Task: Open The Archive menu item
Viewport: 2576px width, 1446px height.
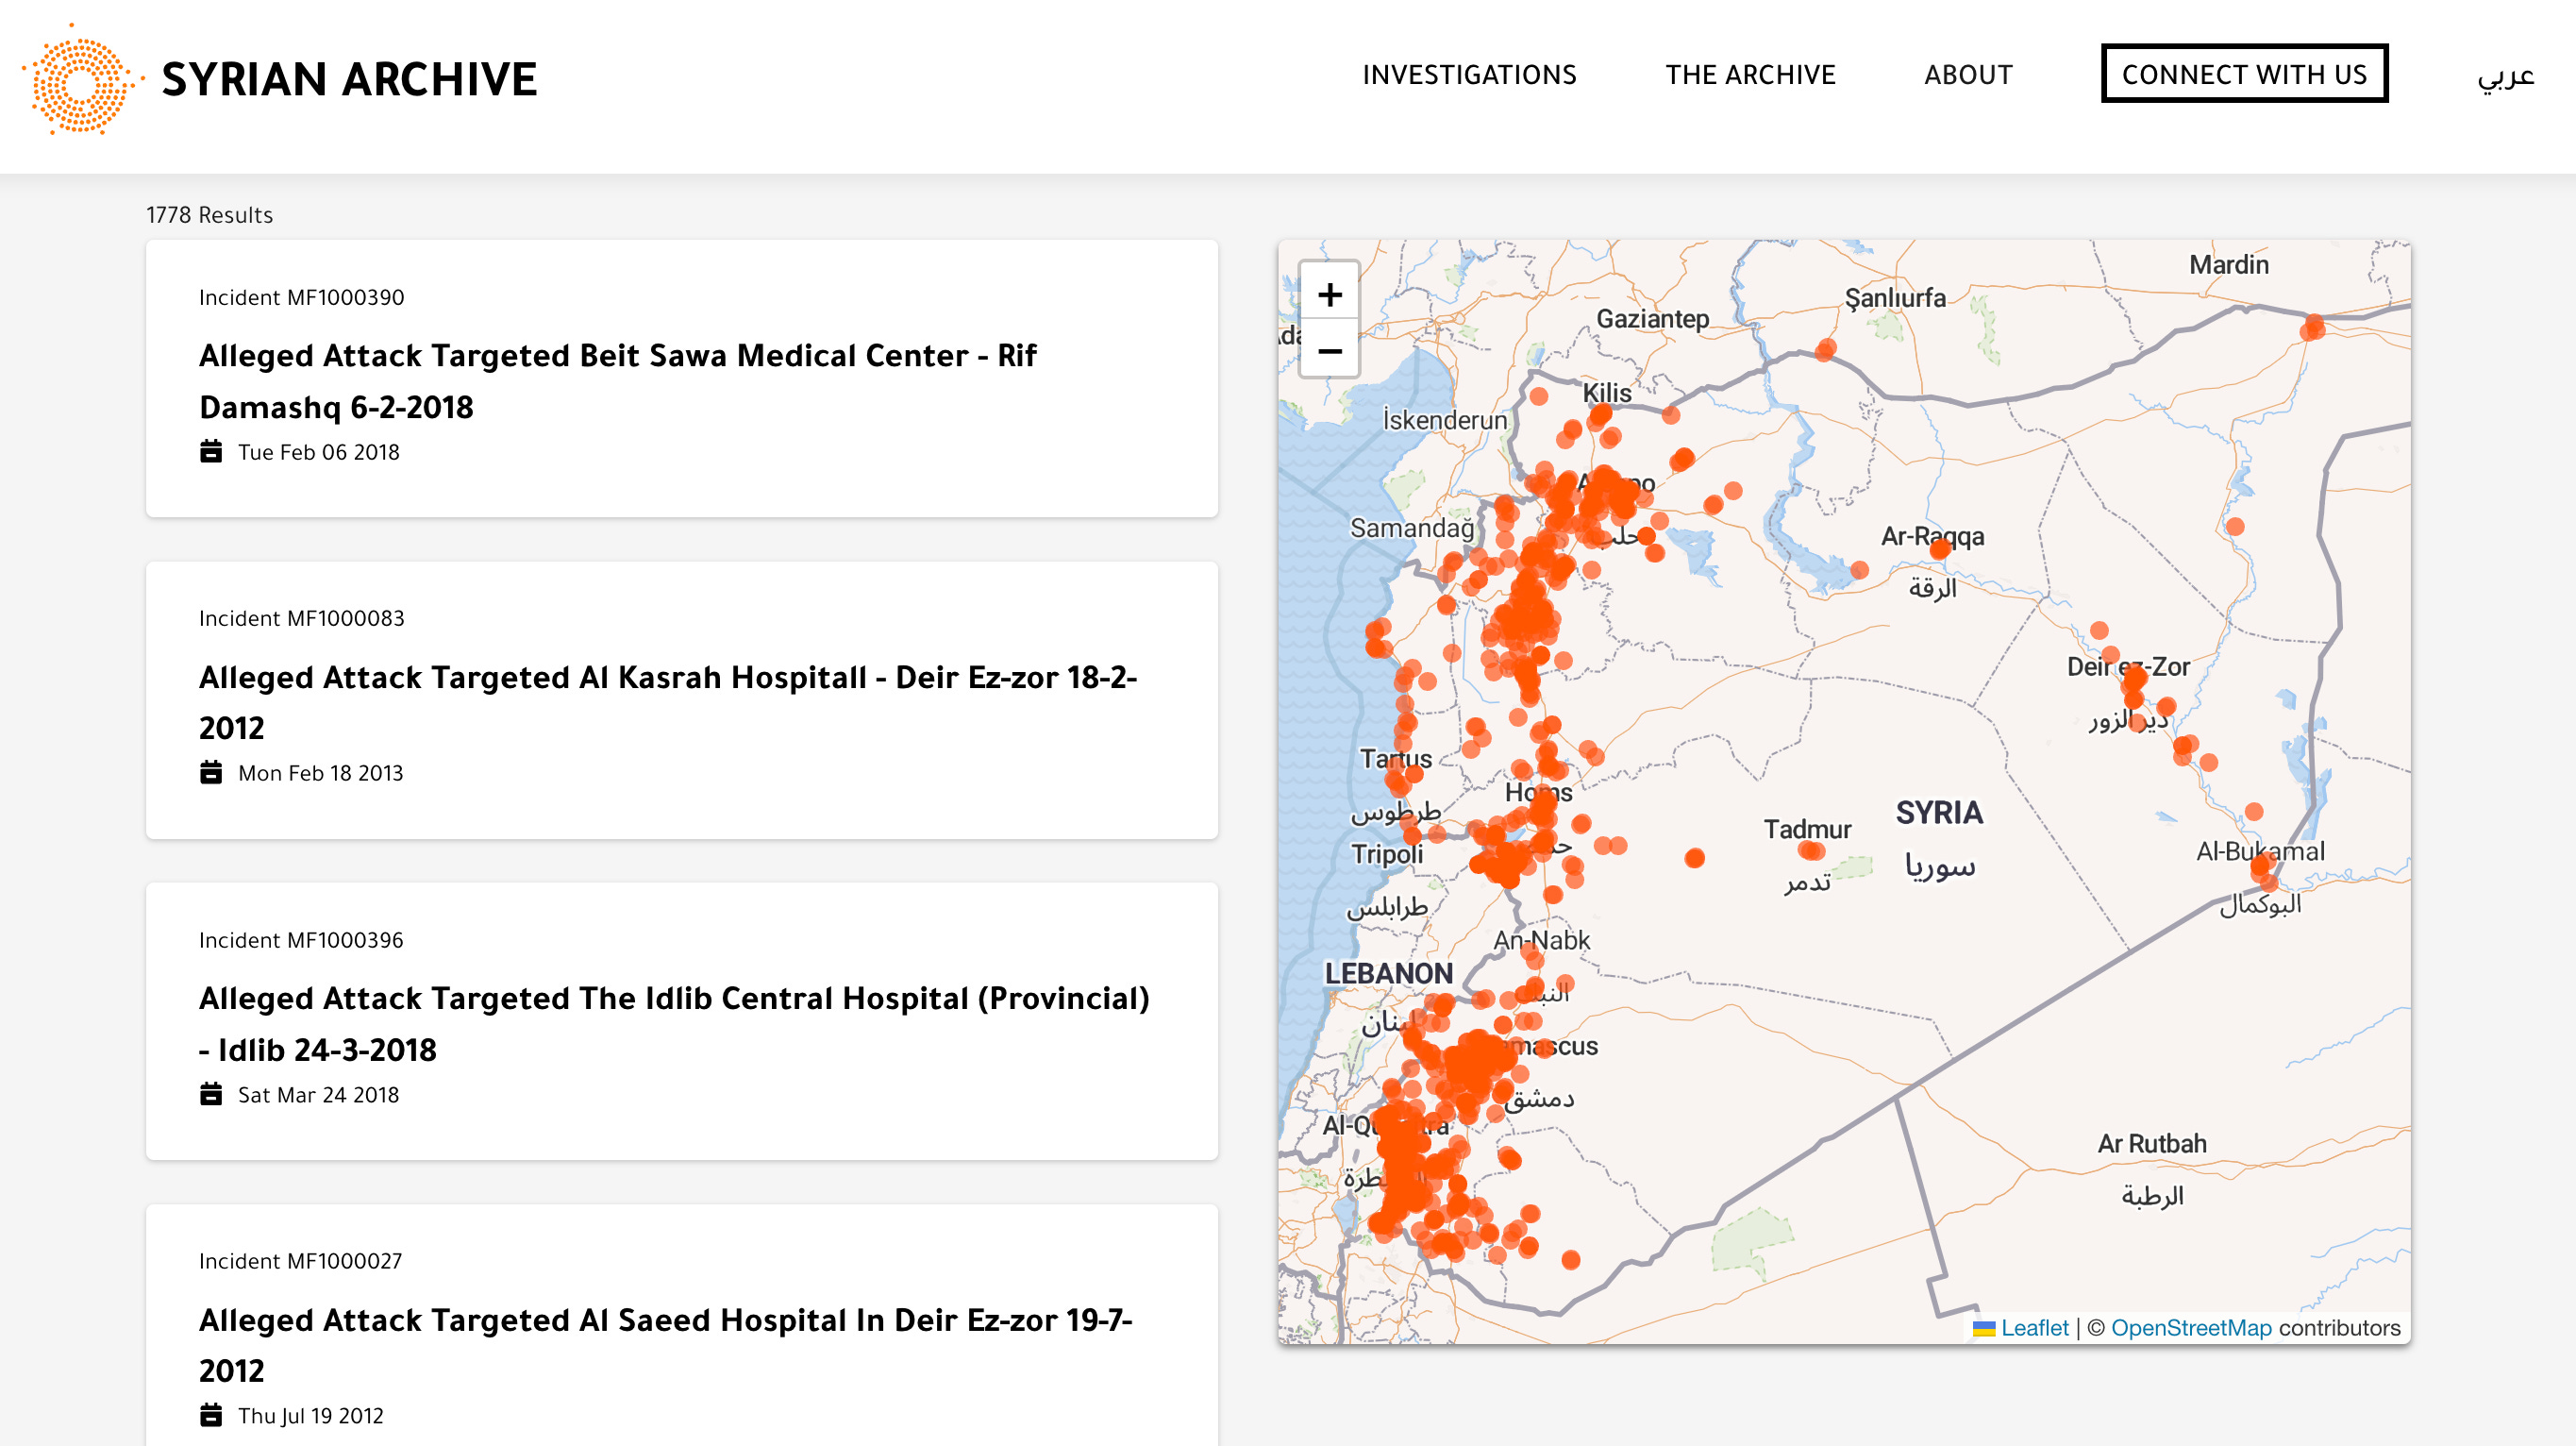Action: [1750, 75]
